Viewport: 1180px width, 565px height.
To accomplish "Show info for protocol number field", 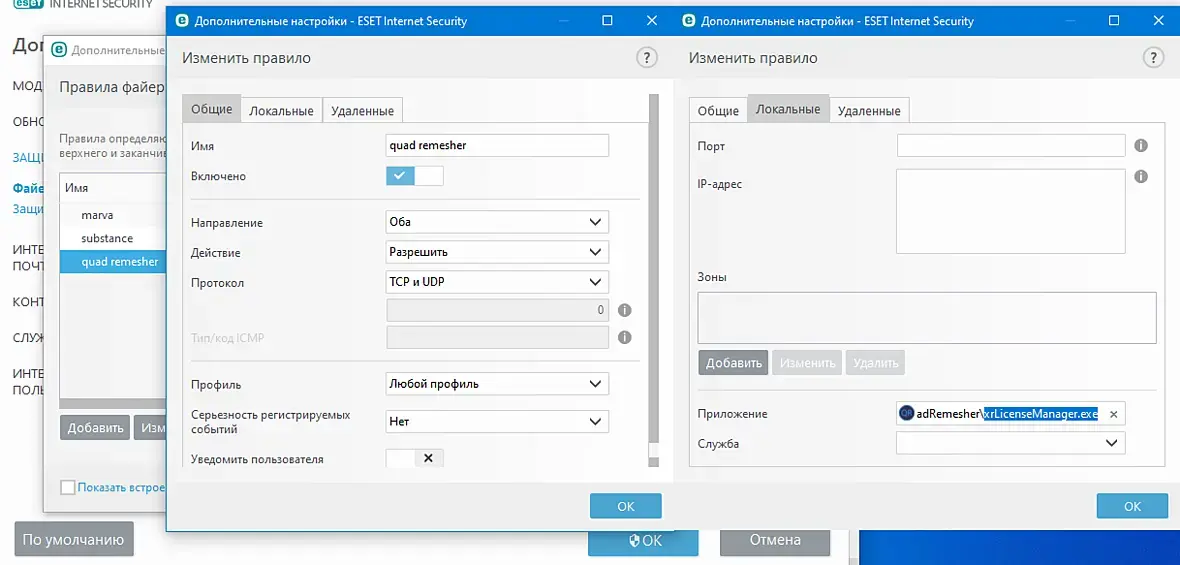I will click(x=624, y=310).
